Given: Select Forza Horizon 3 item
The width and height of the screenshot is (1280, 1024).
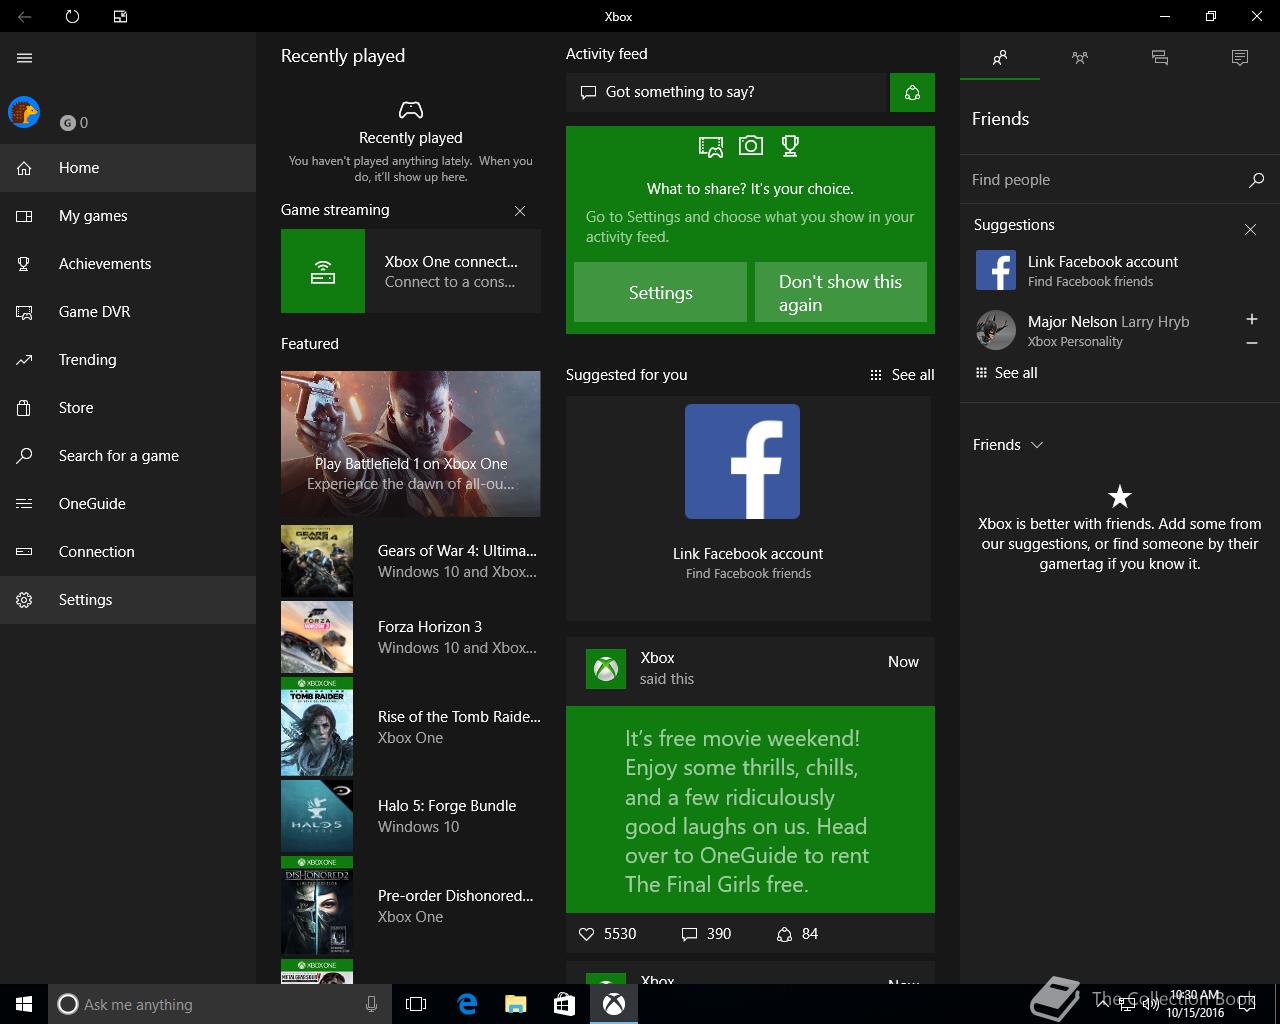Looking at the screenshot, I should (411, 637).
